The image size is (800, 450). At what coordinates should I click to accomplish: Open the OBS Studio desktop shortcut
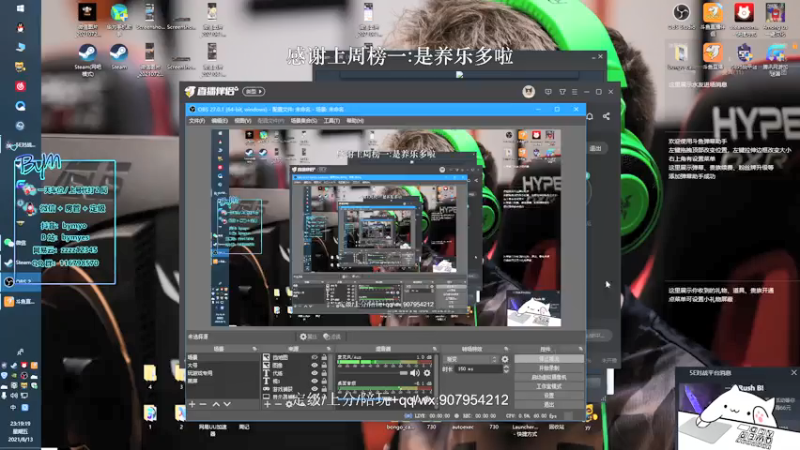coord(681,16)
